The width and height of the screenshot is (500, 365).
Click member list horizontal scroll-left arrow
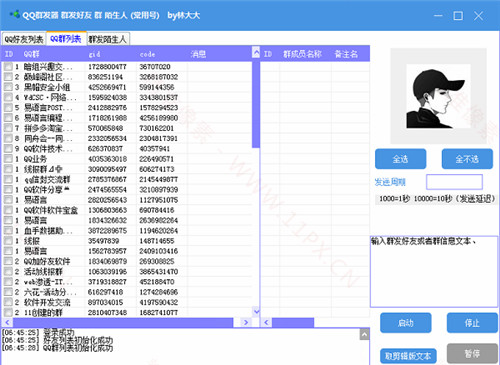266,322
